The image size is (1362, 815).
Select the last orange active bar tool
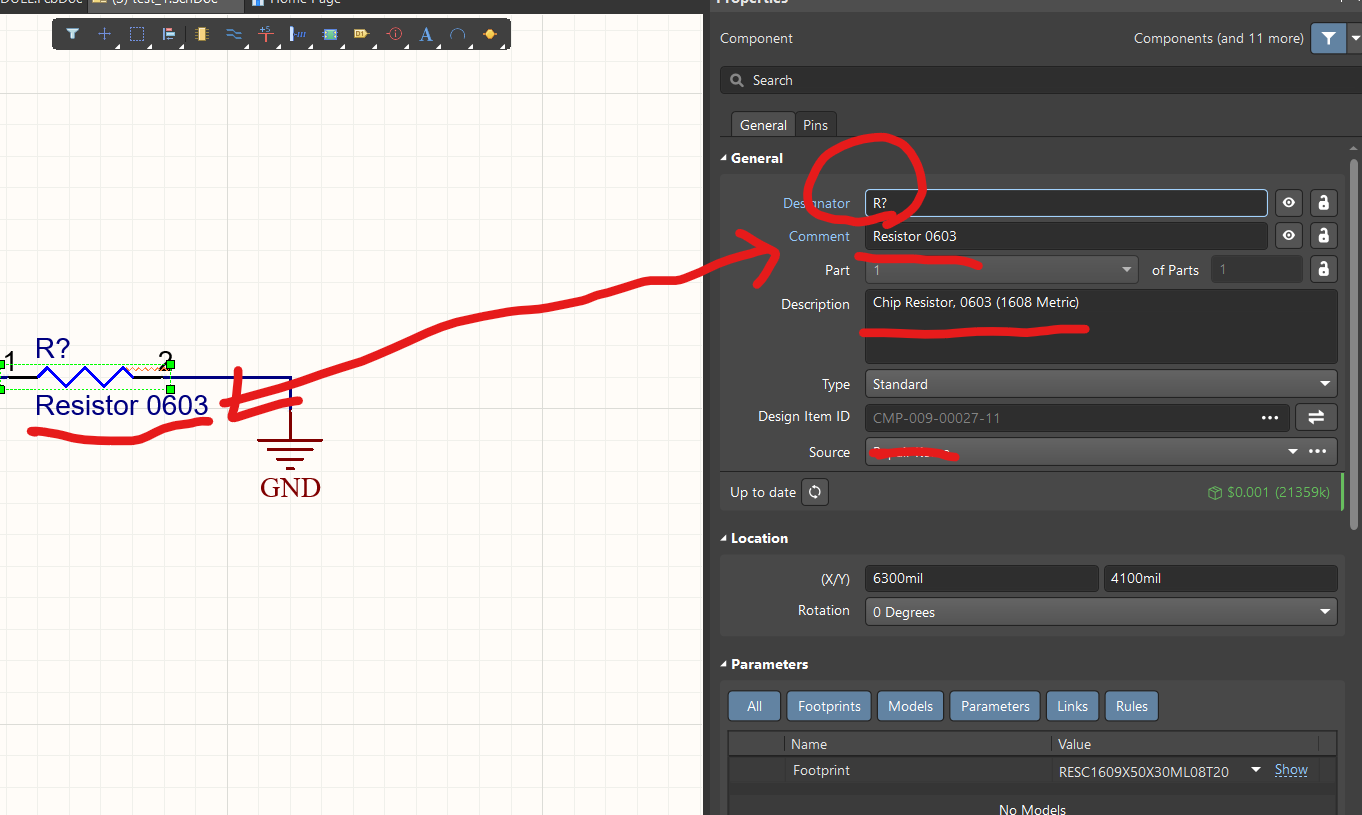[490, 34]
